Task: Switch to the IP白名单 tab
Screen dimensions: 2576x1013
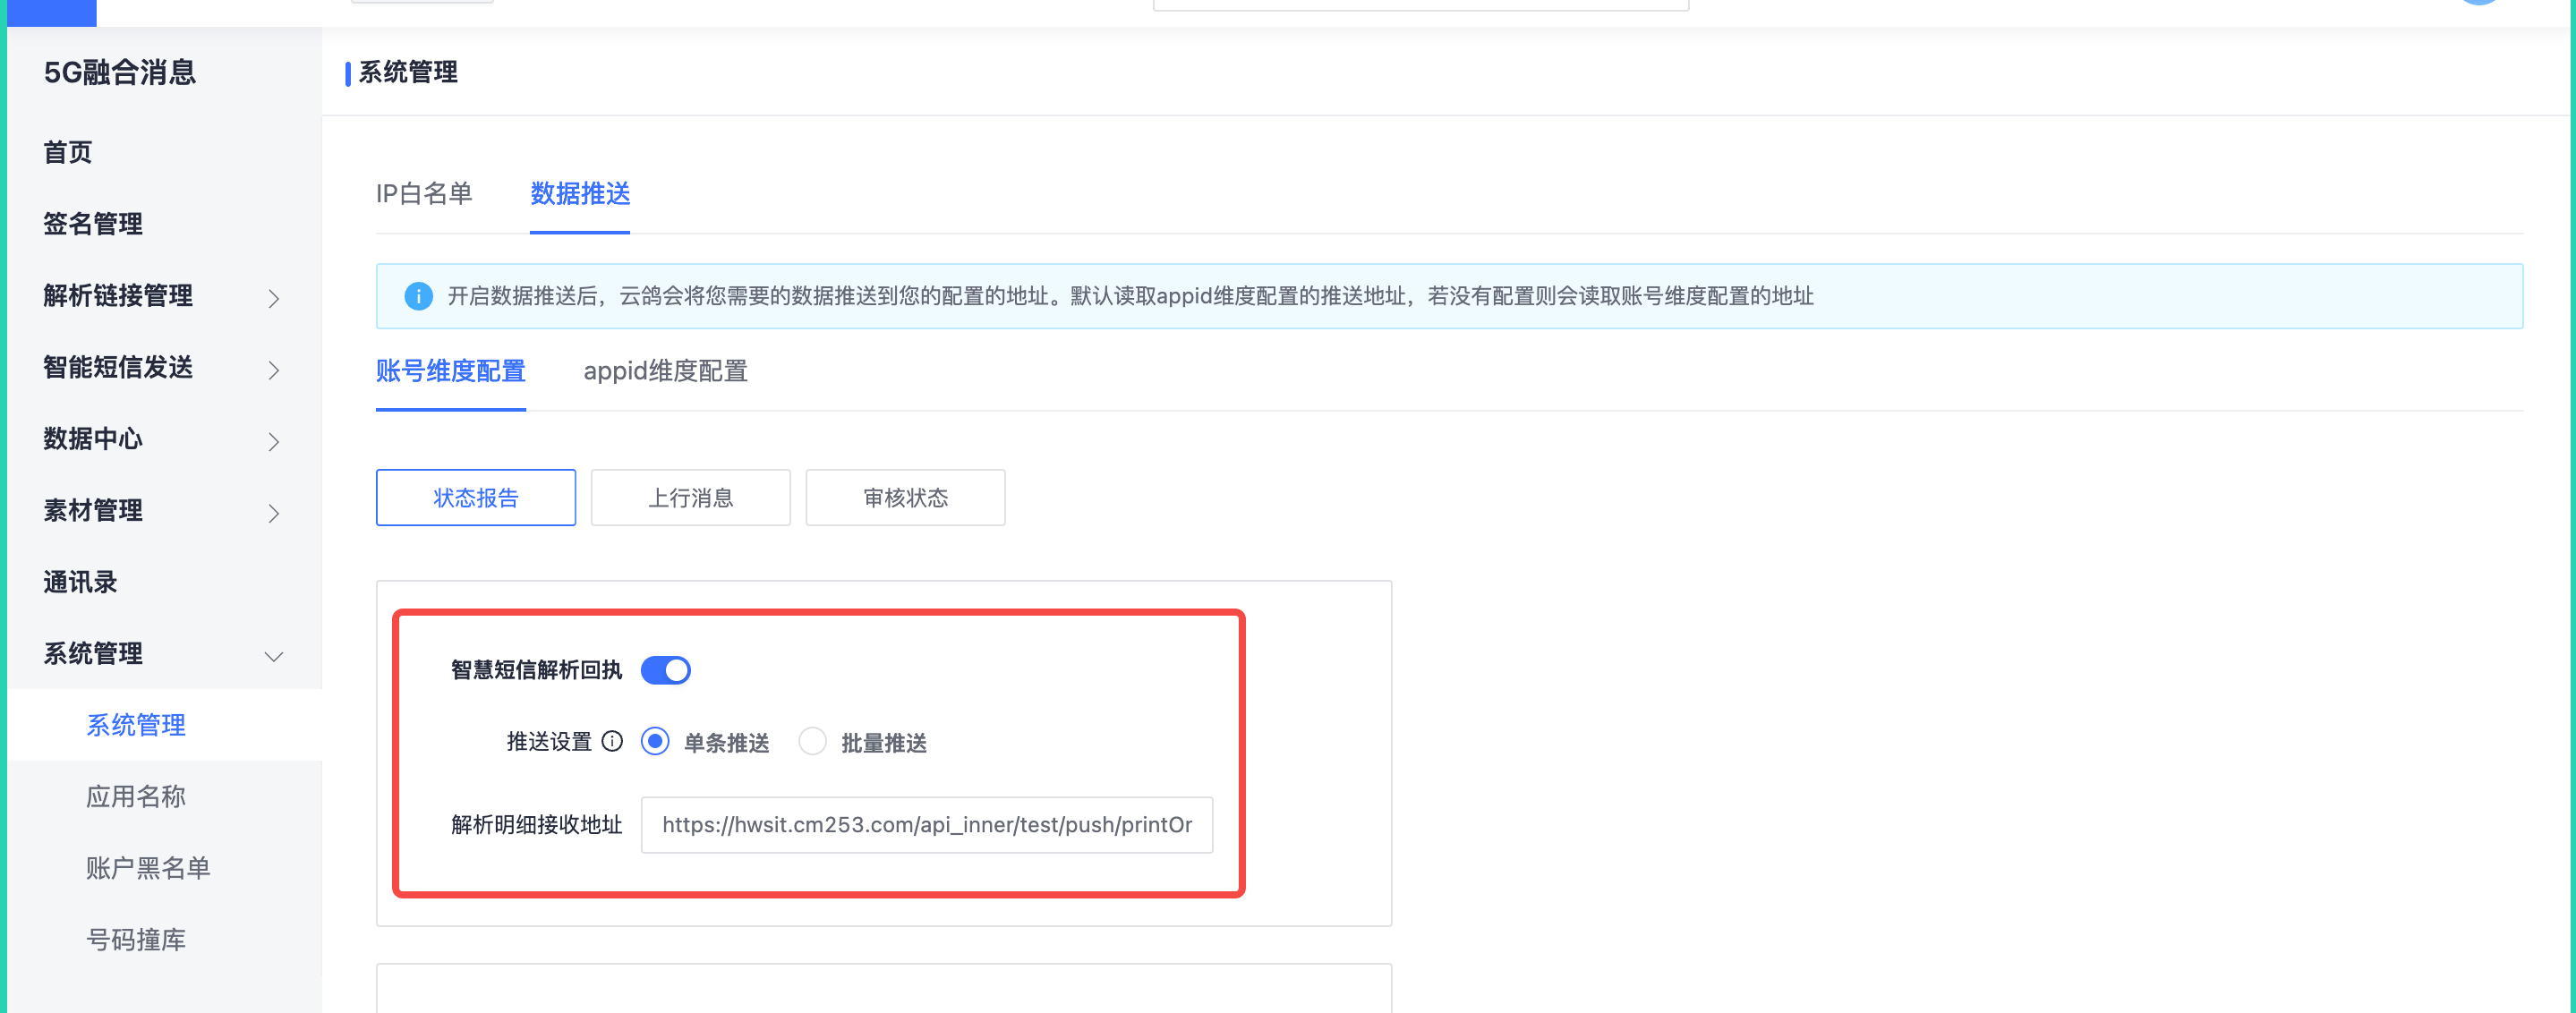Action: pos(423,193)
